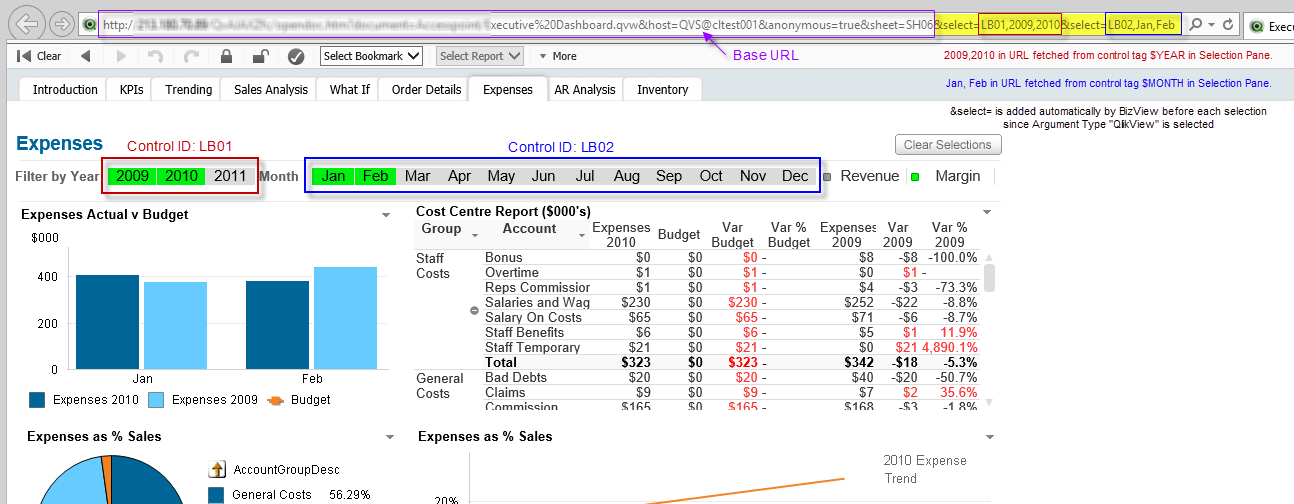This screenshot has height=504, width=1294.
Task: Click the undo arrow in toolbar
Action: [x=154, y=56]
